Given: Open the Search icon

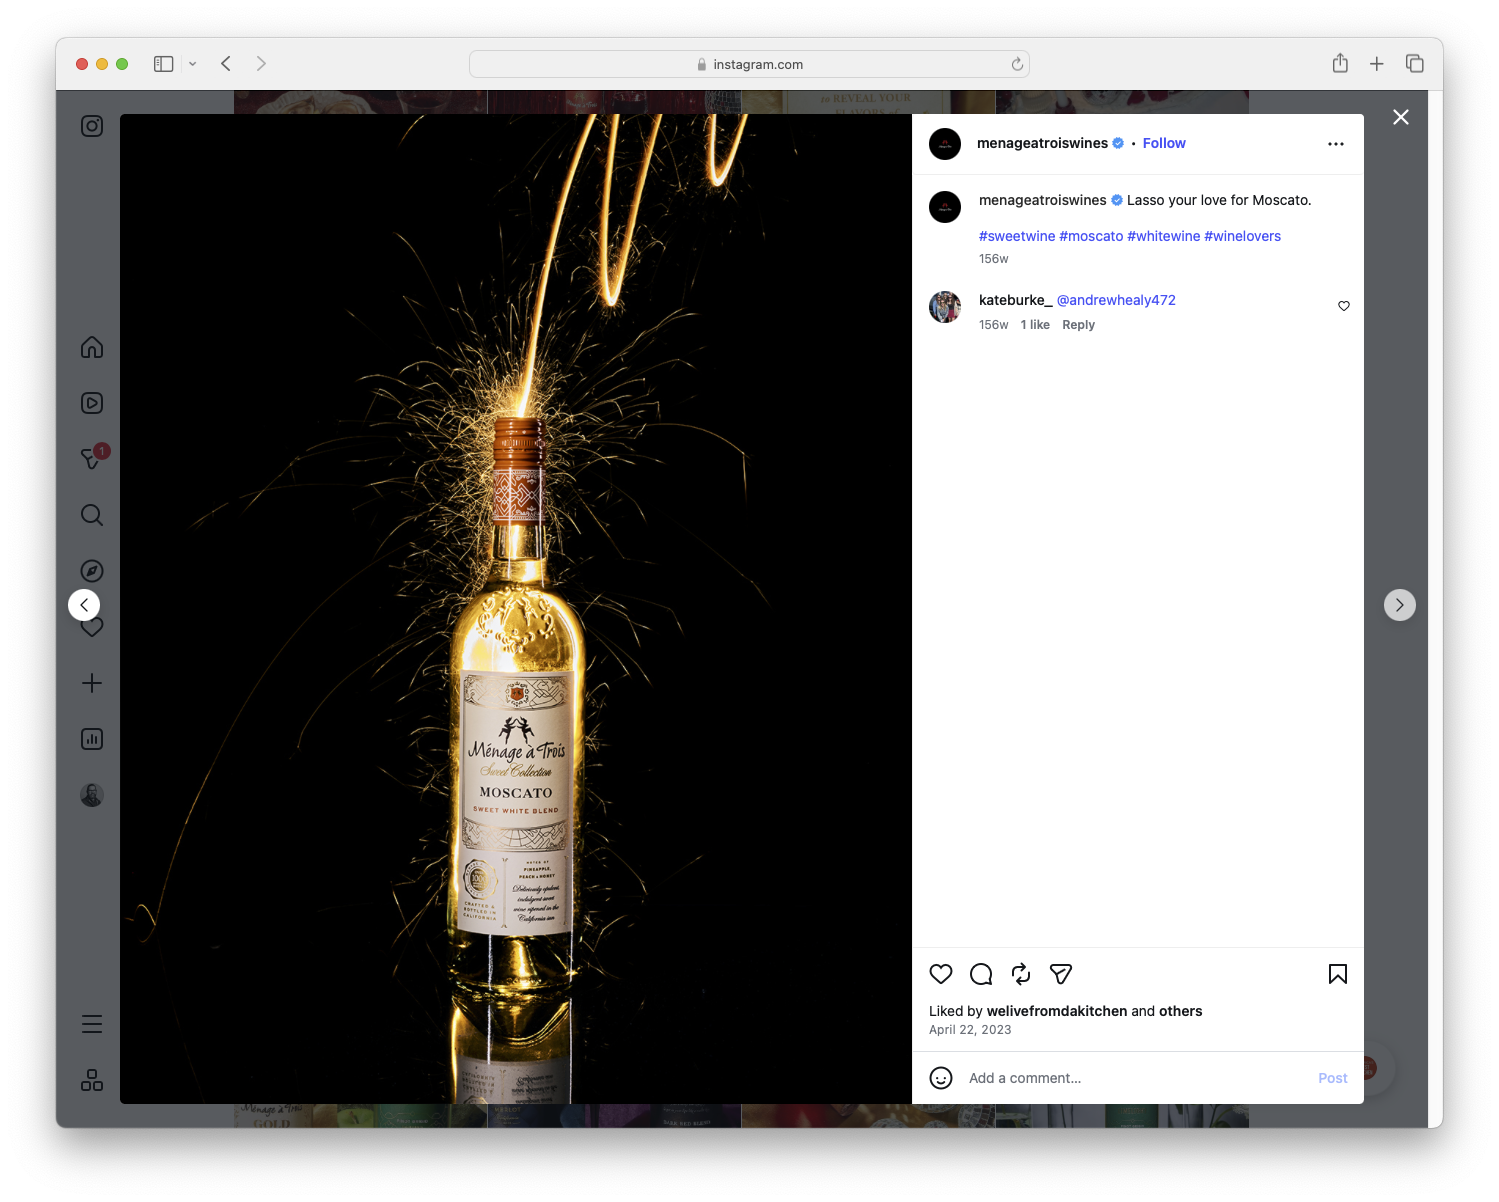Looking at the screenshot, I should click(x=91, y=514).
